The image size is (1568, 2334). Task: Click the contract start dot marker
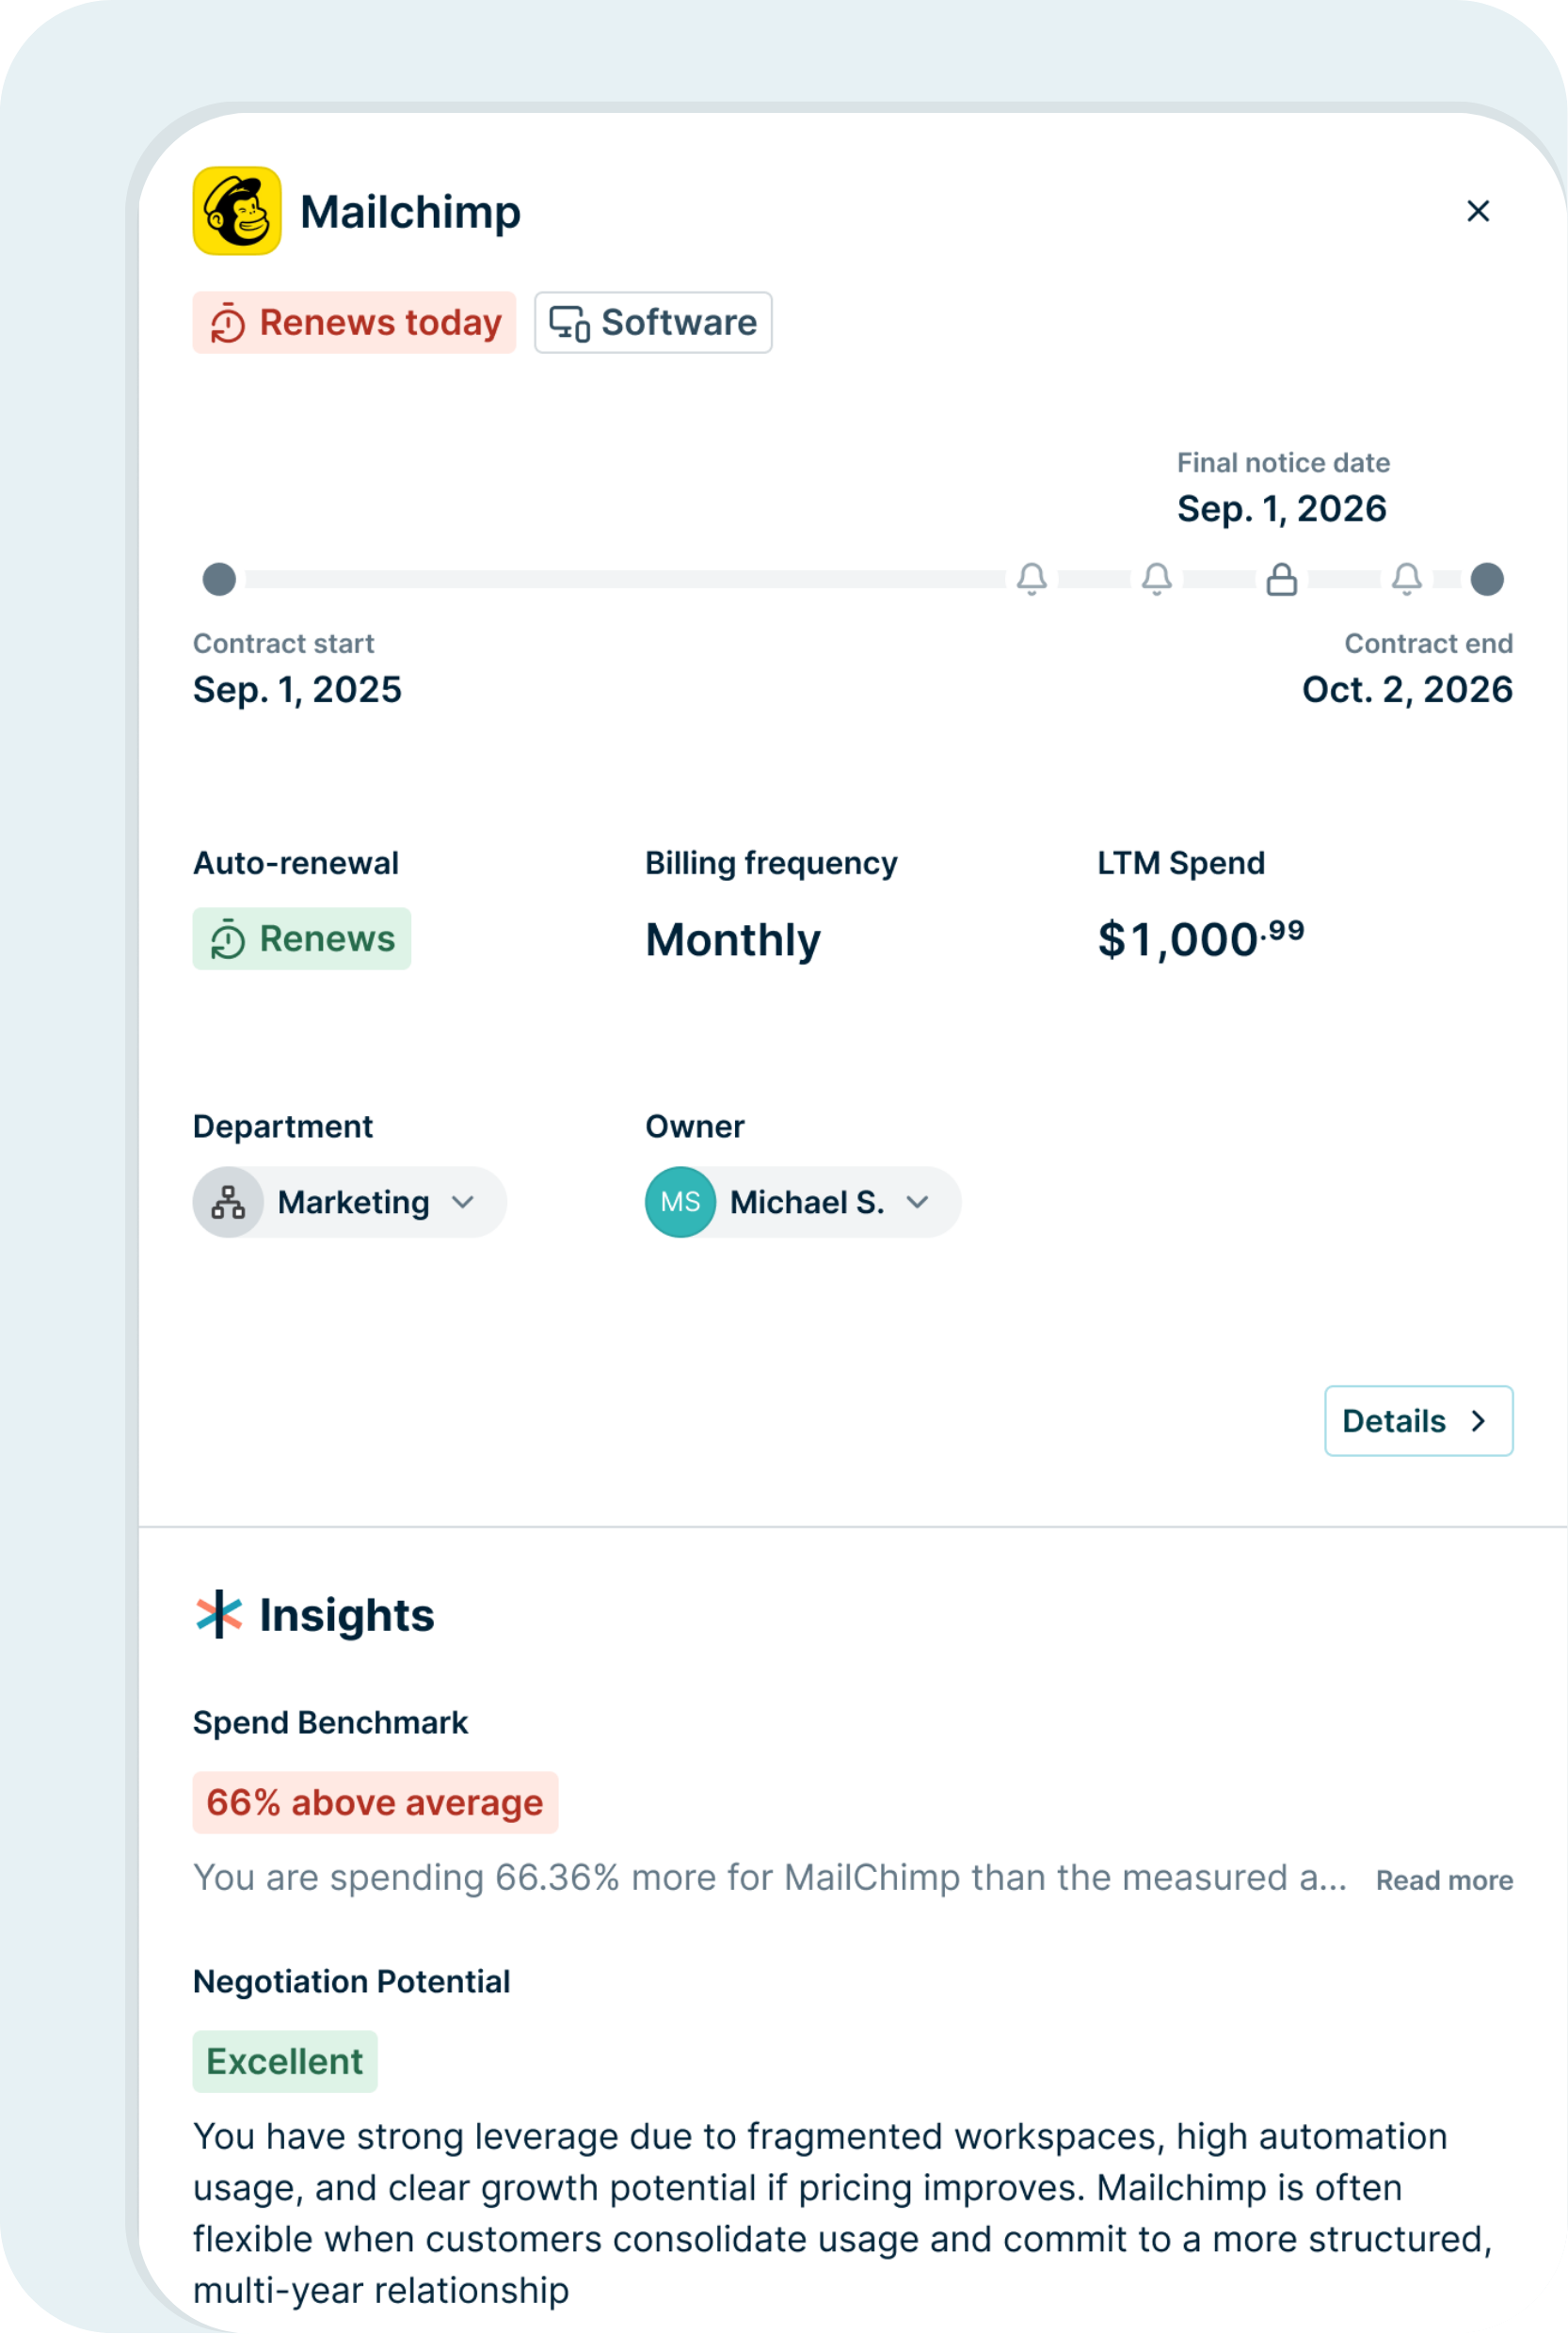[x=219, y=579]
